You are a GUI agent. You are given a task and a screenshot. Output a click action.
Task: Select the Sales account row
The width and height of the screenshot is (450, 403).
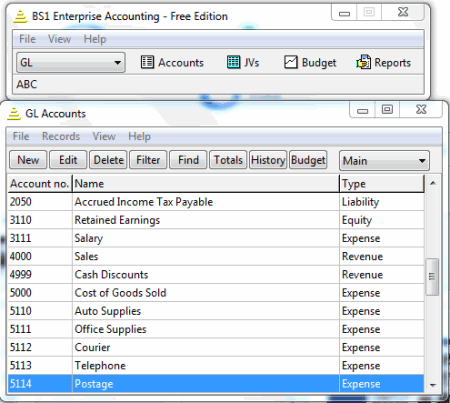click(x=216, y=256)
